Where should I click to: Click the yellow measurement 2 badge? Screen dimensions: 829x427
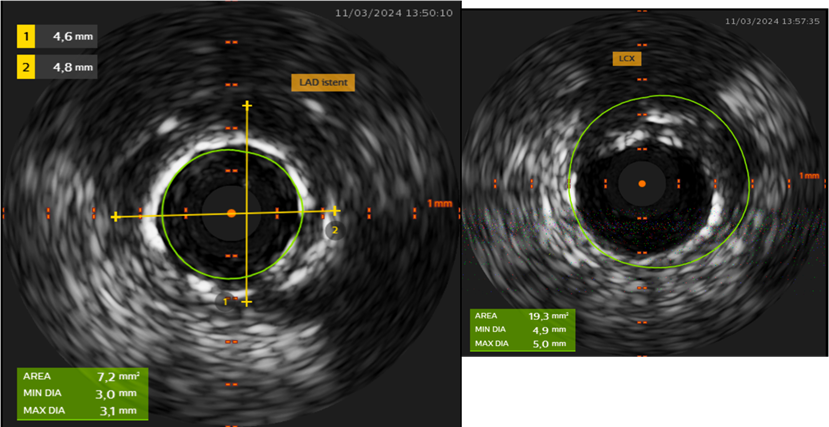[x=27, y=67]
